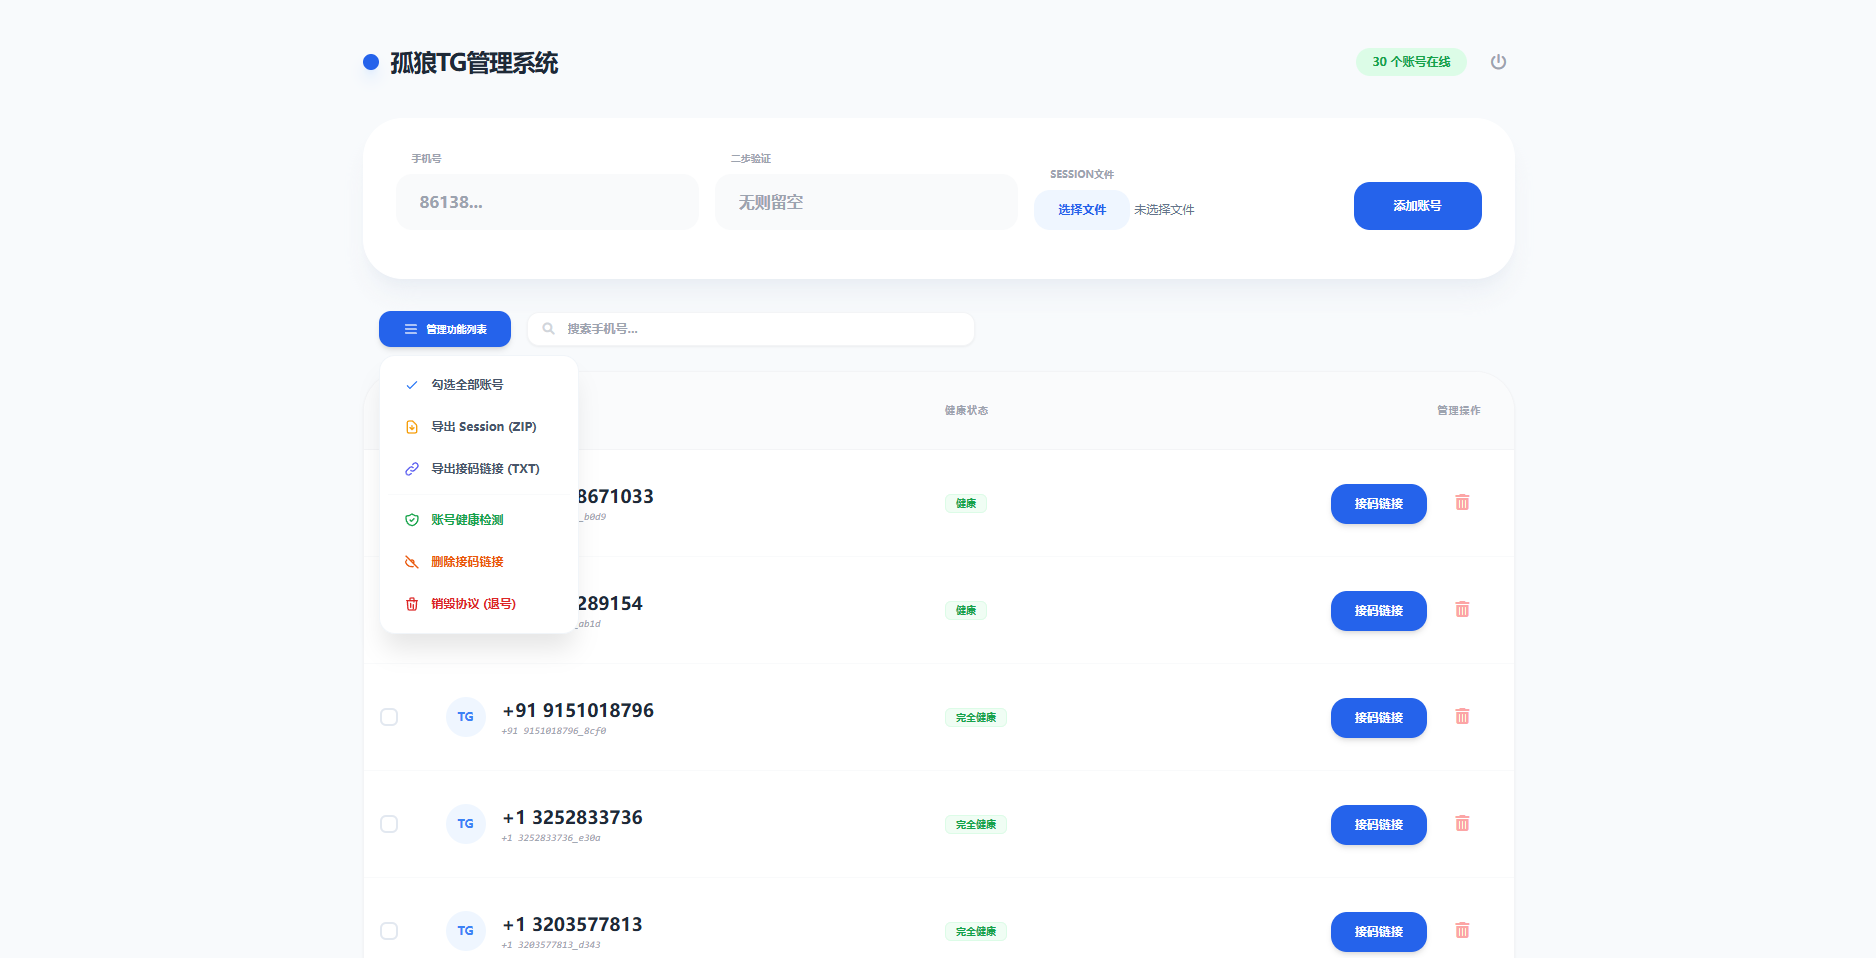1876x958 pixels.
Task: Focus the 手机号 phone number input
Action: tap(547, 202)
